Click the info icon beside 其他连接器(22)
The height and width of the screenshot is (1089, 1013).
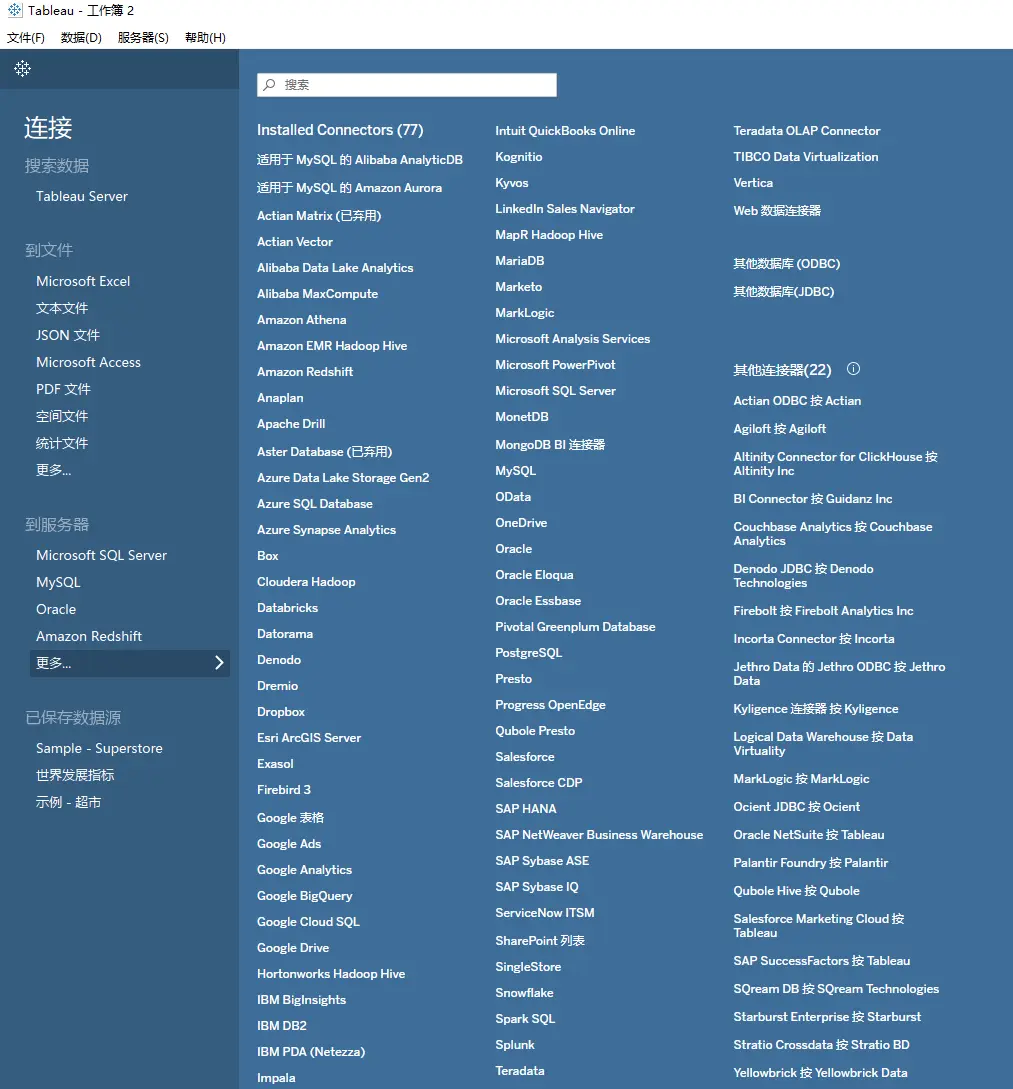point(853,369)
